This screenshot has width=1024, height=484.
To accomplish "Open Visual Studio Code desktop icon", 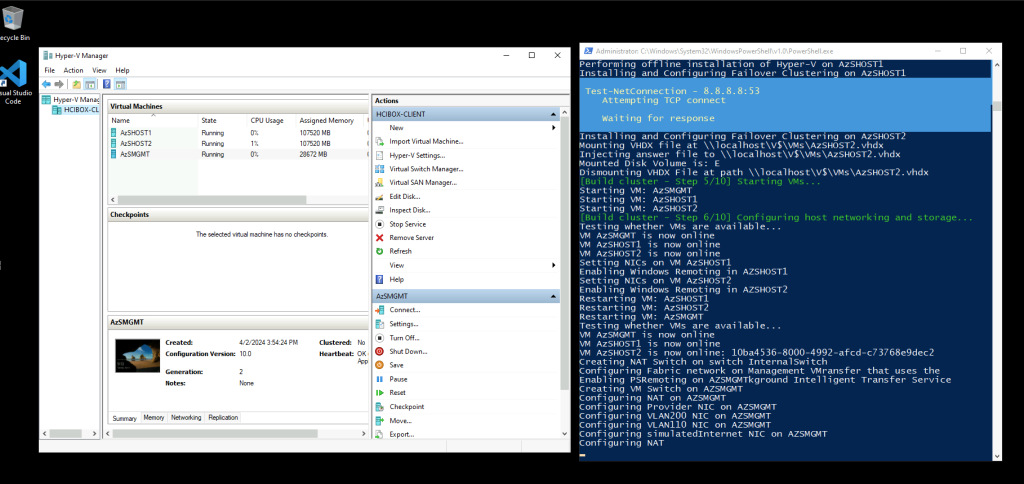I will point(14,82).
